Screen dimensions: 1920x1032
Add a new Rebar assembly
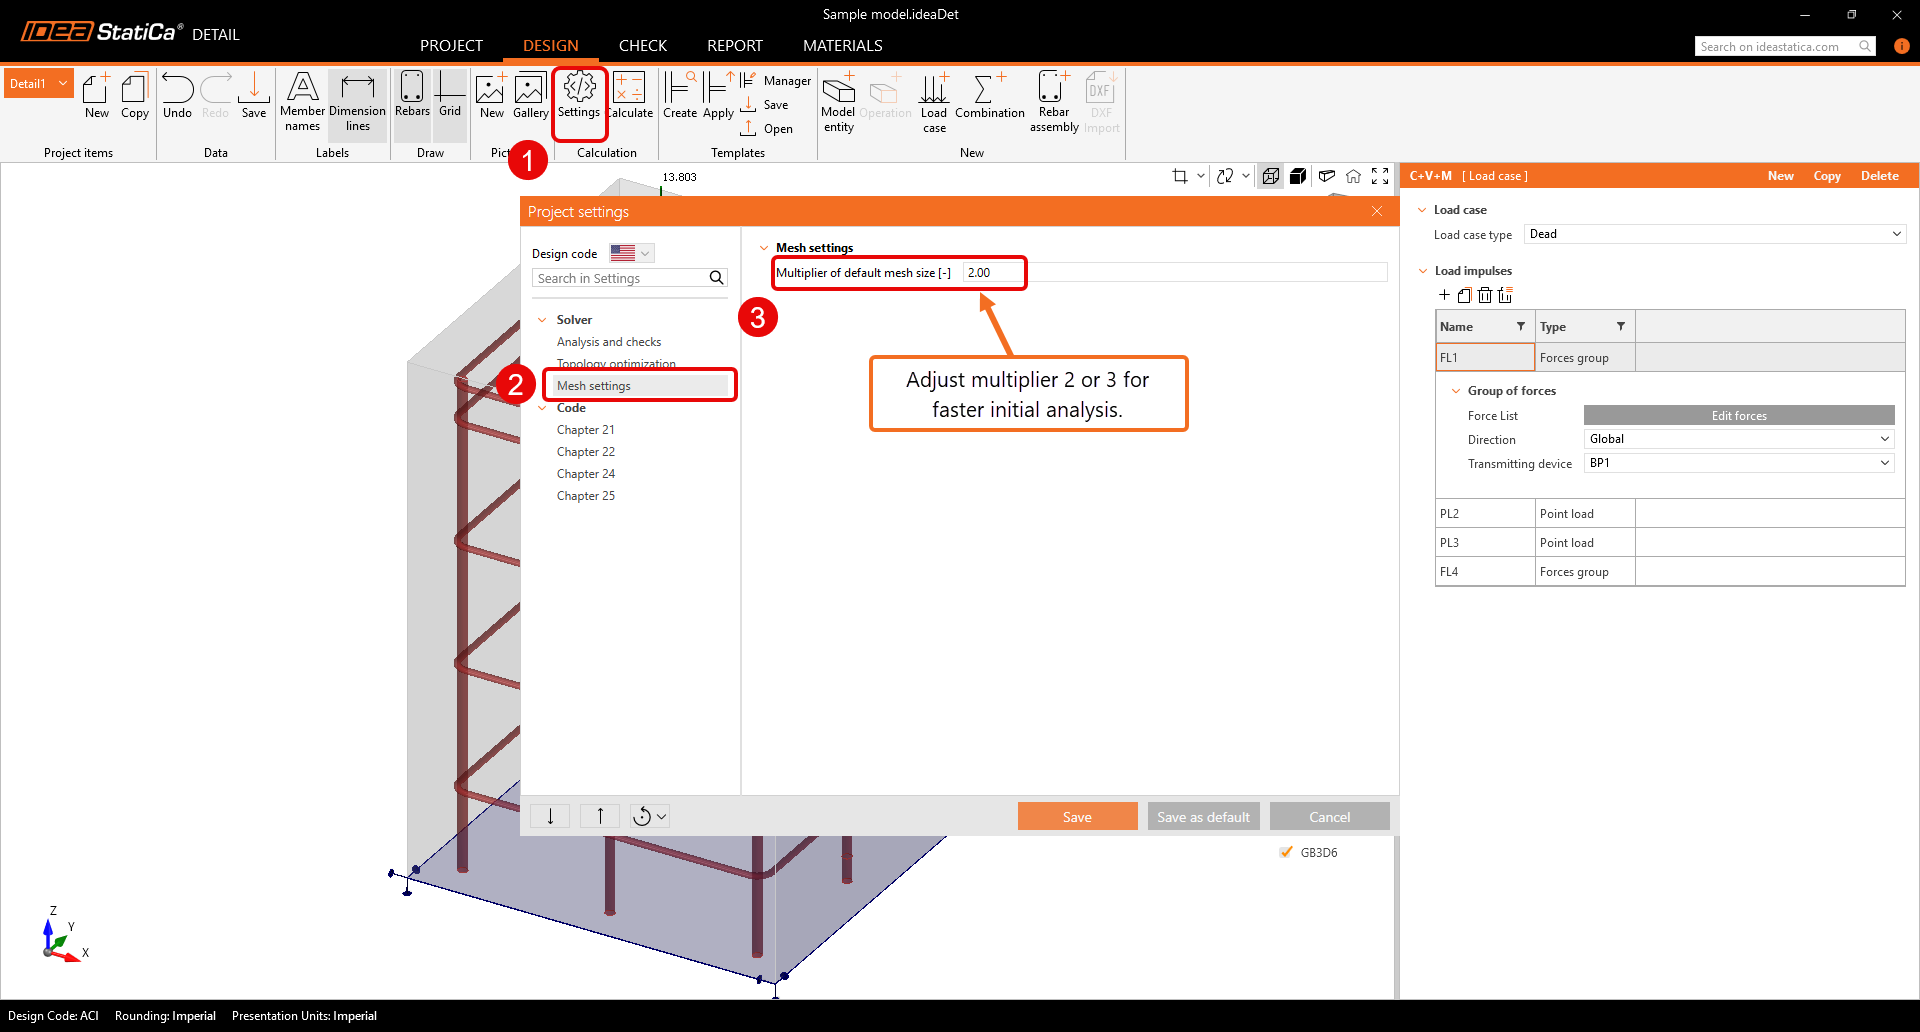[1052, 100]
